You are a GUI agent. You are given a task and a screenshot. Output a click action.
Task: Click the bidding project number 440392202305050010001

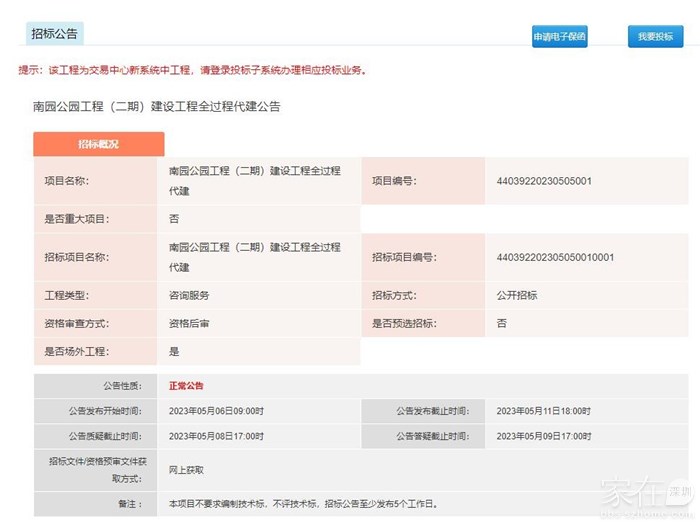coord(555,257)
